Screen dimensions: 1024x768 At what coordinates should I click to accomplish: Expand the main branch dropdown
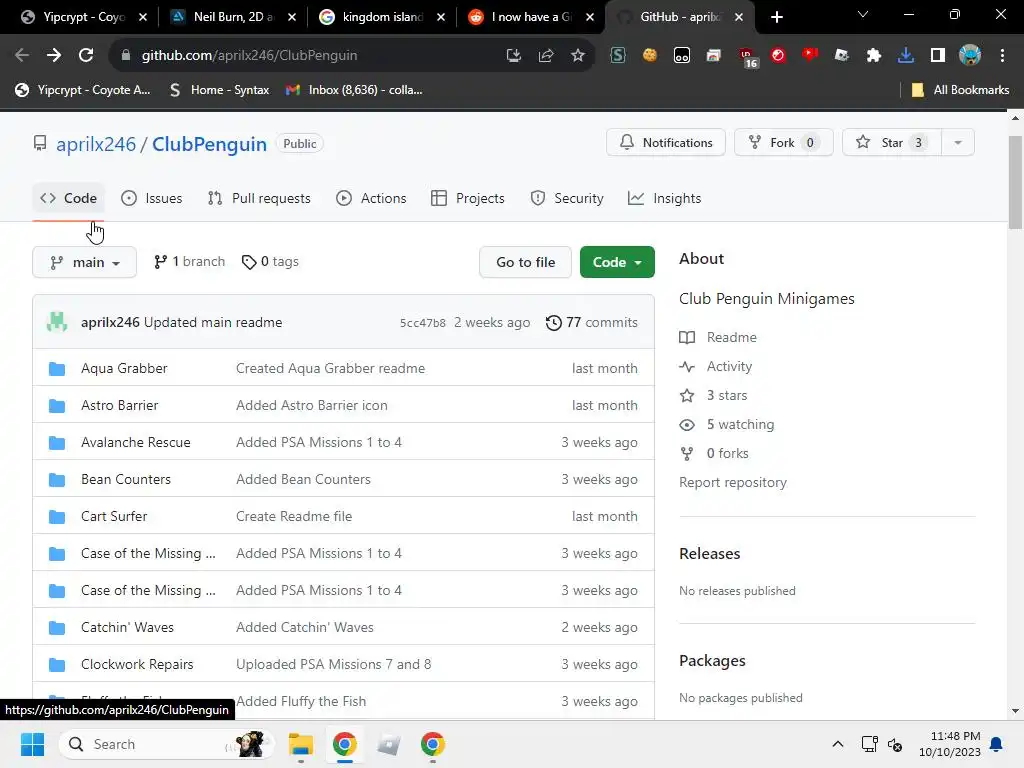tap(84, 262)
